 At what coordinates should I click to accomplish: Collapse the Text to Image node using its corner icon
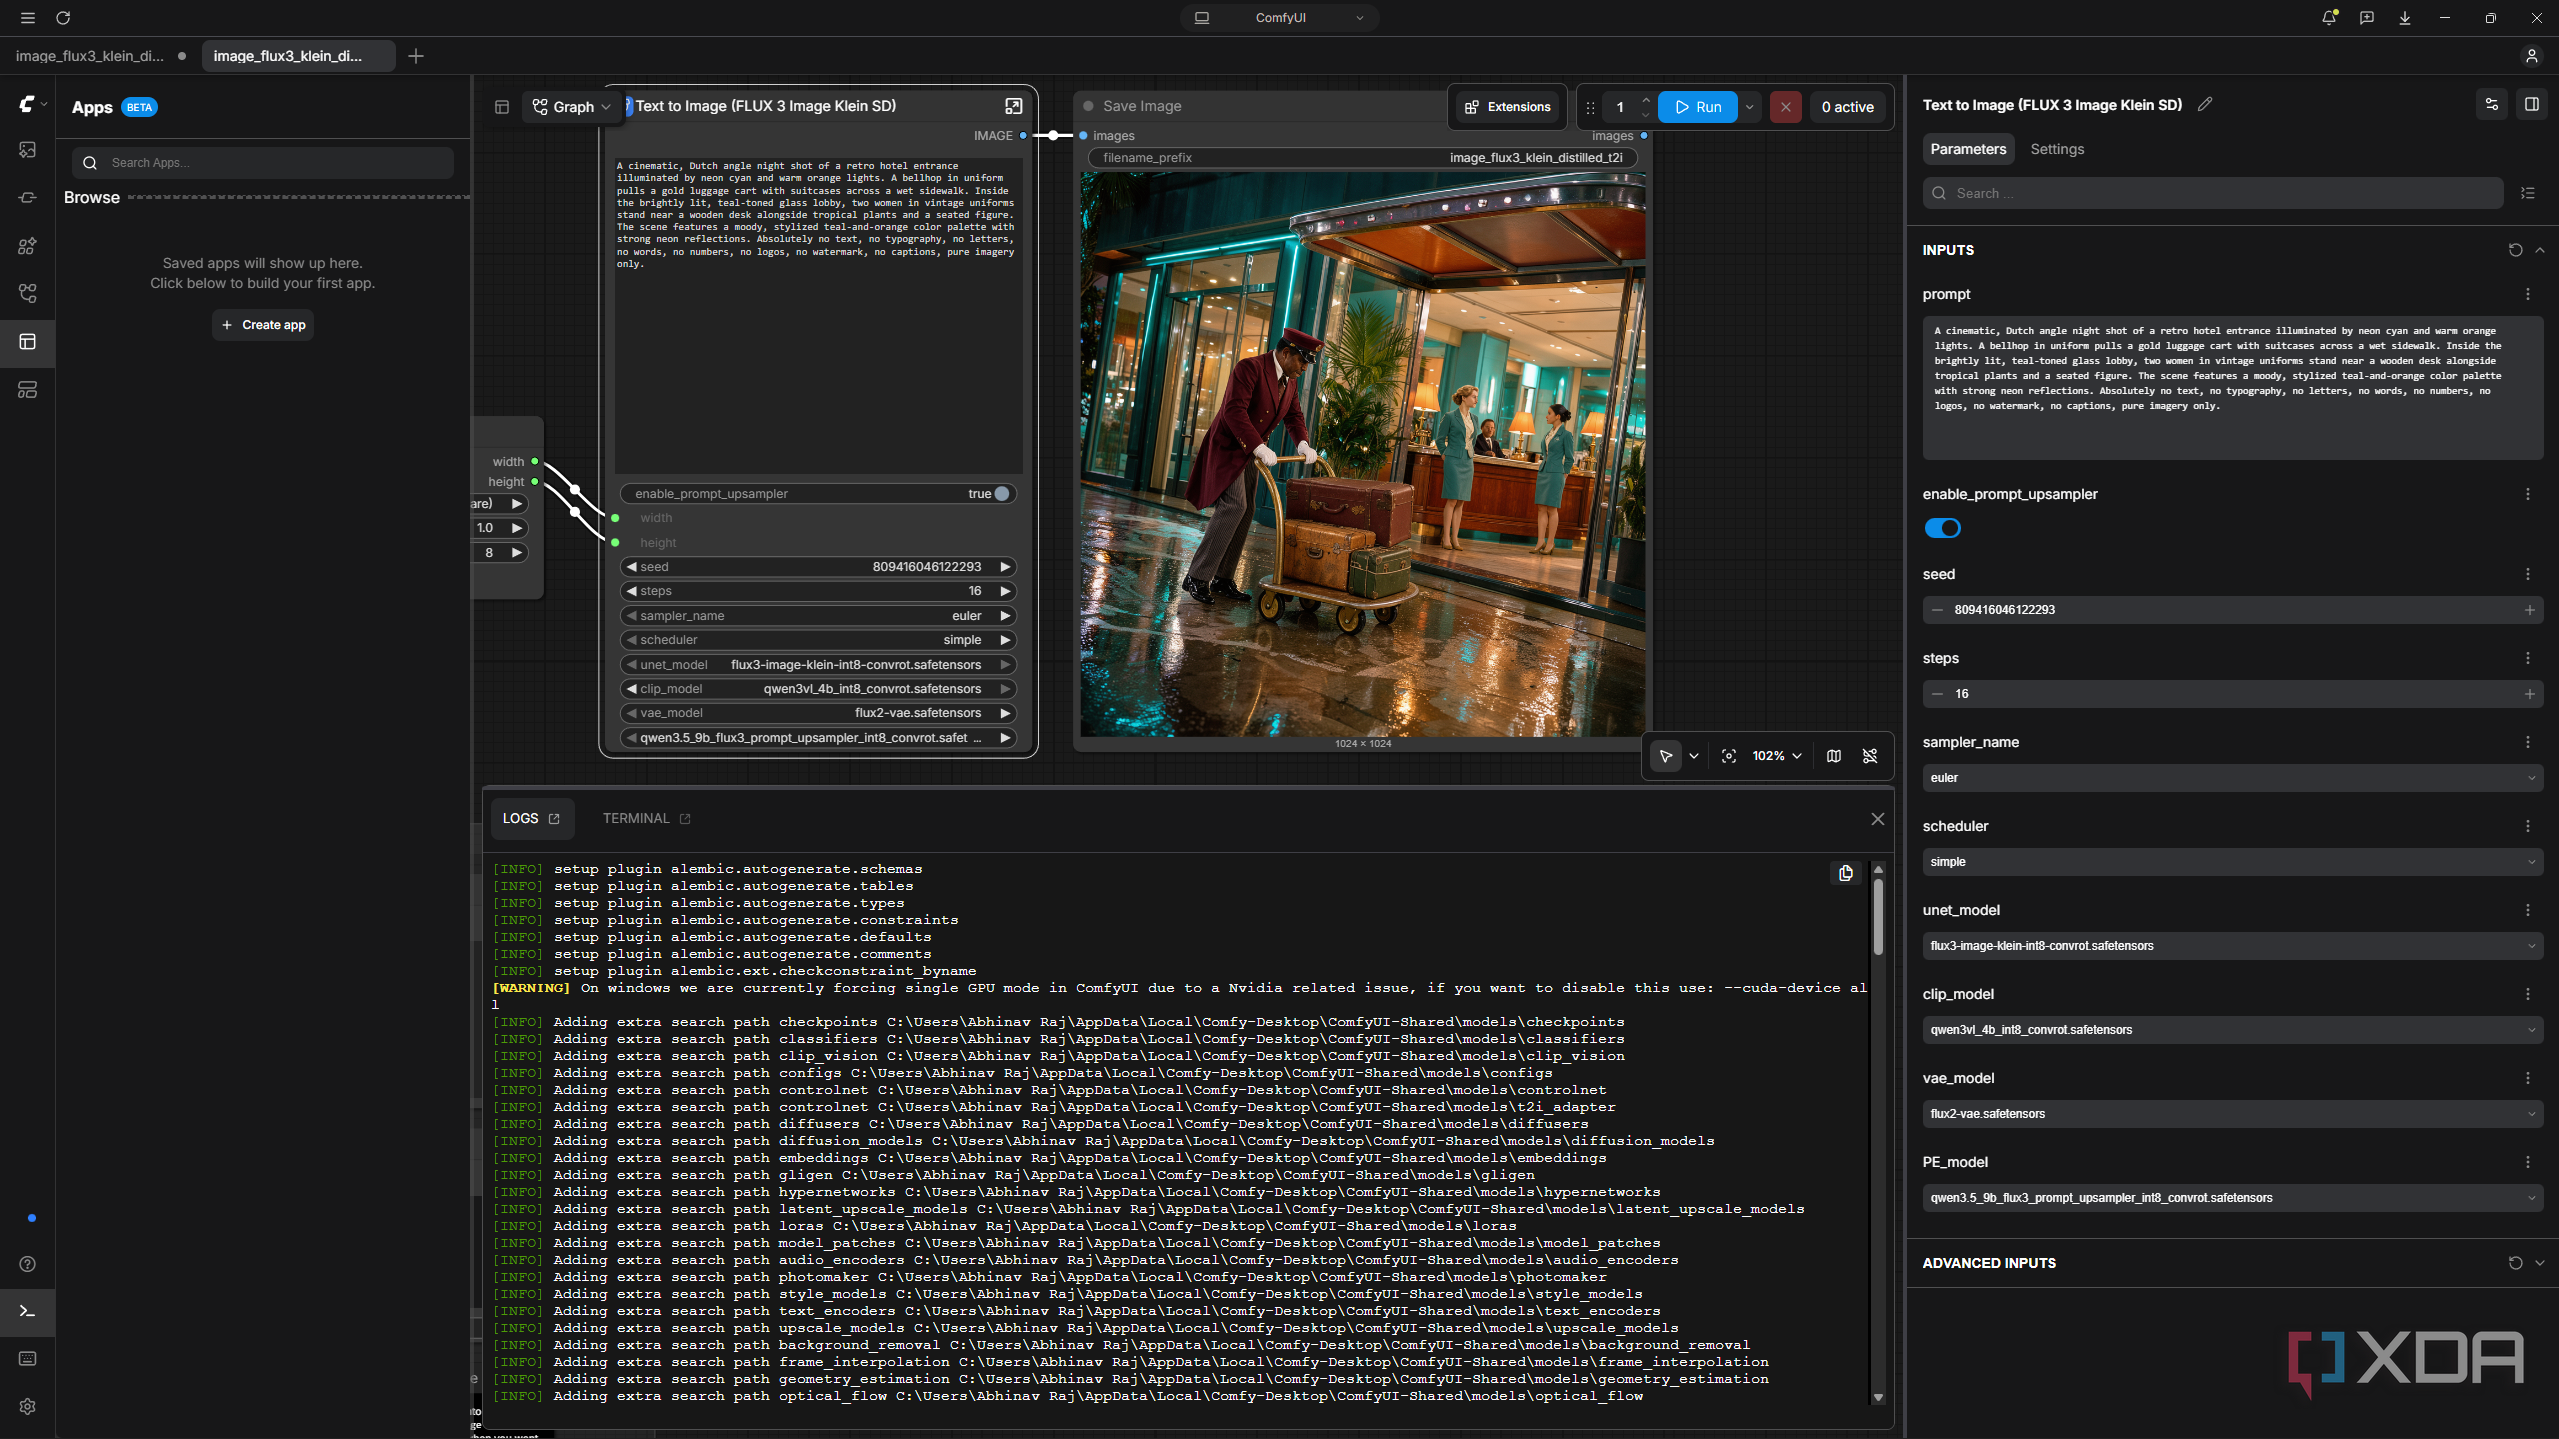(x=1014, y=106)
